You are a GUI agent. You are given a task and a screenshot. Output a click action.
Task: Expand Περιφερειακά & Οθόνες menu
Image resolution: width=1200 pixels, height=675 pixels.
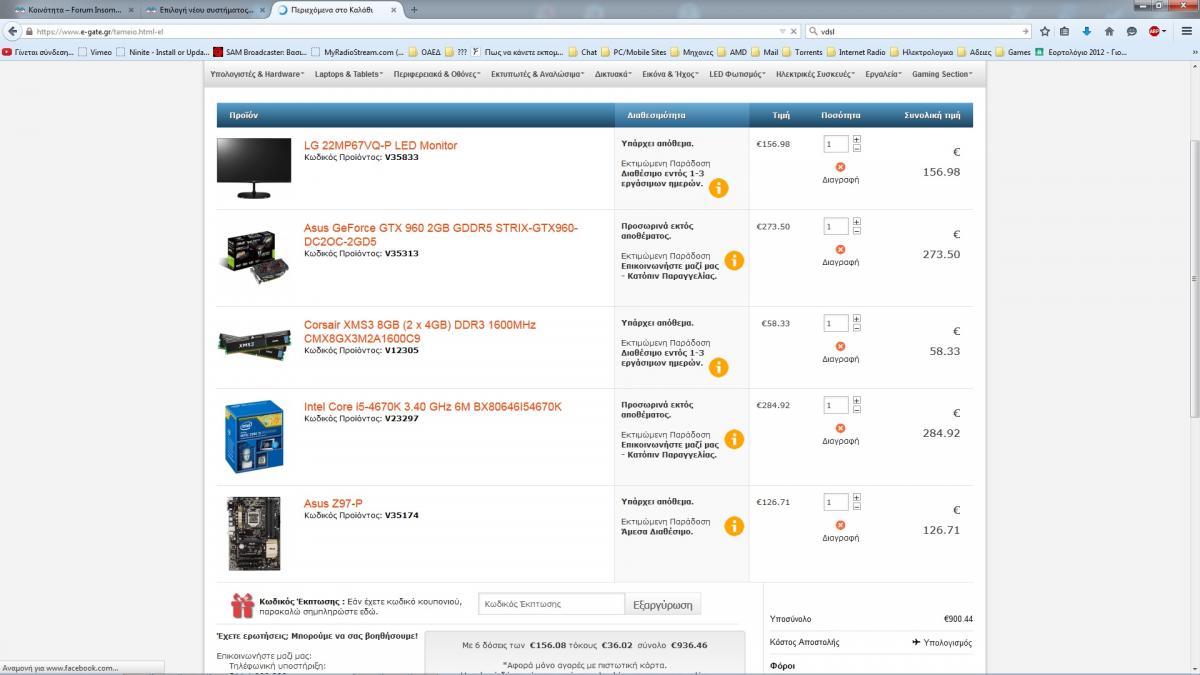click(x=437, y=74)
